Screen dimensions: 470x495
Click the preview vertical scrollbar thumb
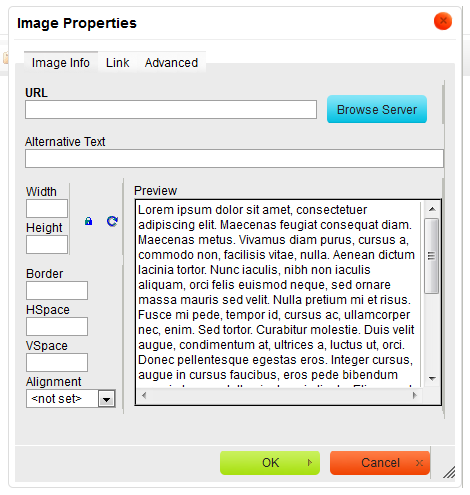coord(432,256)
